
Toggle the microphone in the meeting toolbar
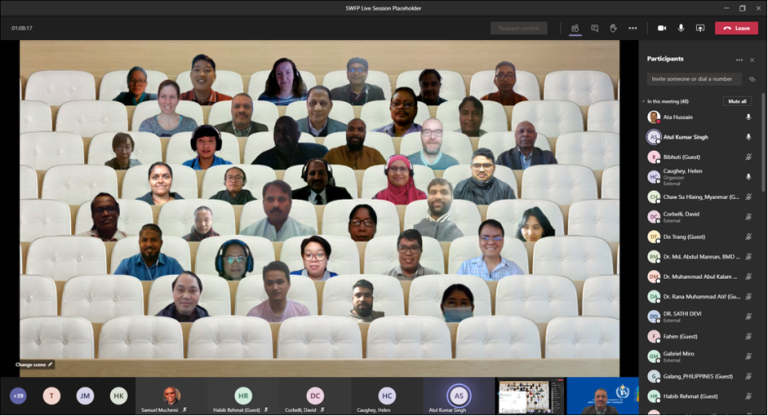point(681,28)
